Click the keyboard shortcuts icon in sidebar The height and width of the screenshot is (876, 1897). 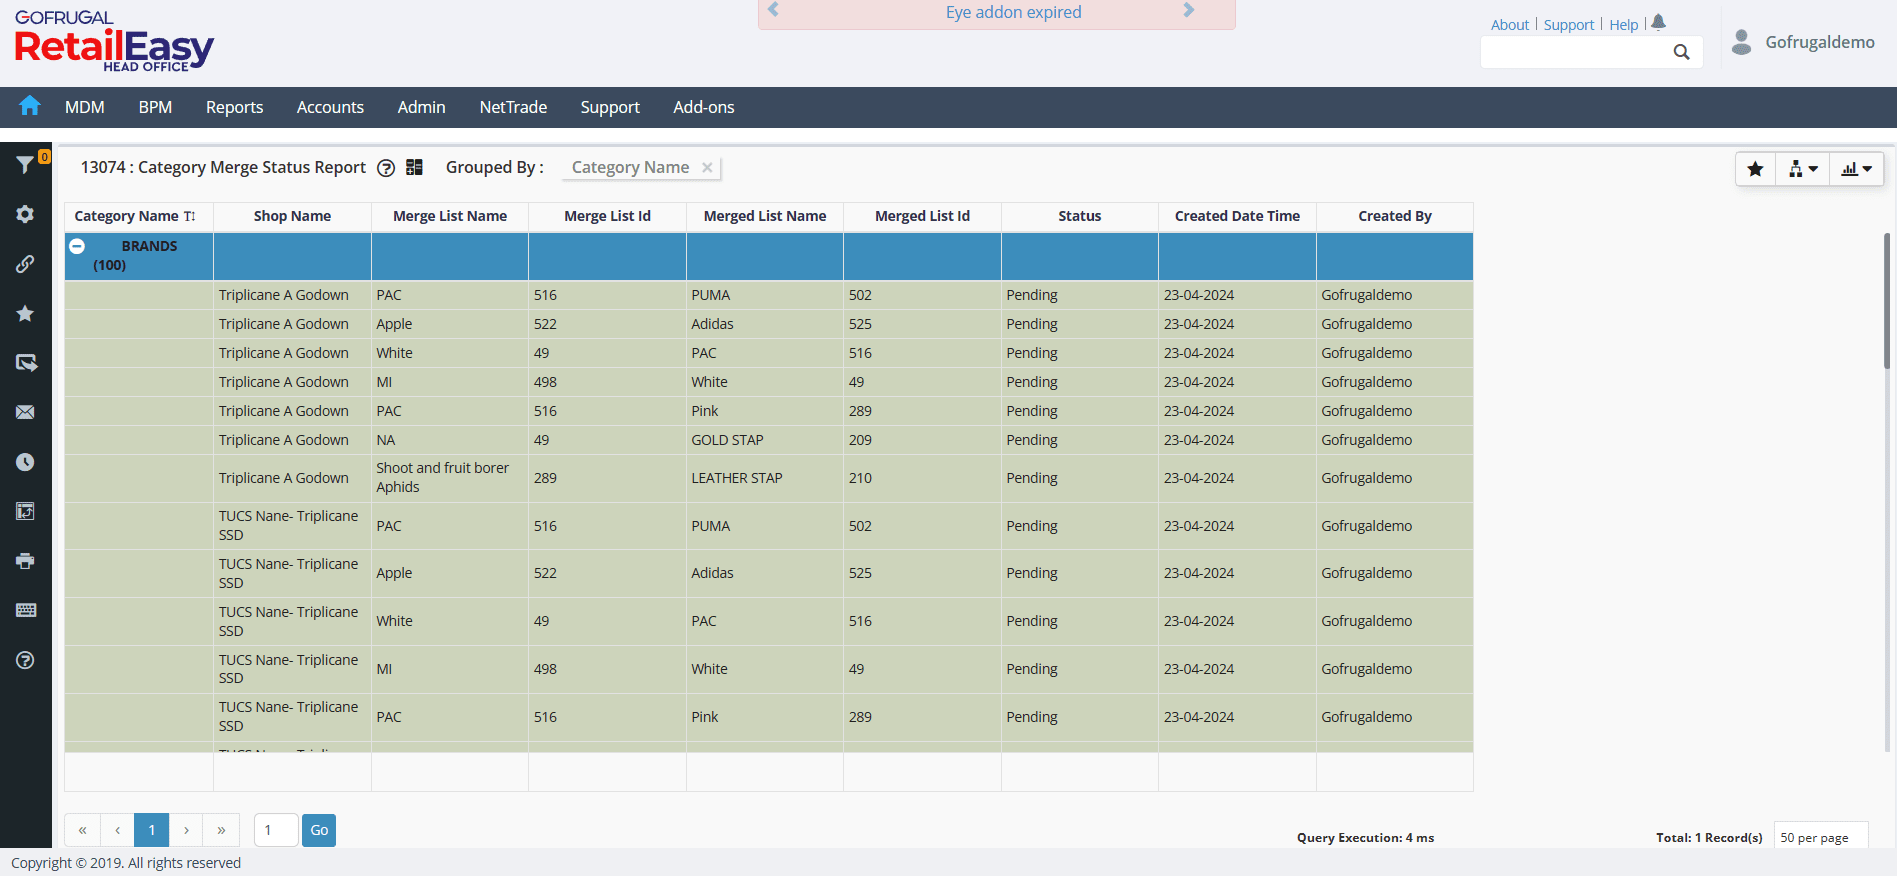tap(25, 610)
